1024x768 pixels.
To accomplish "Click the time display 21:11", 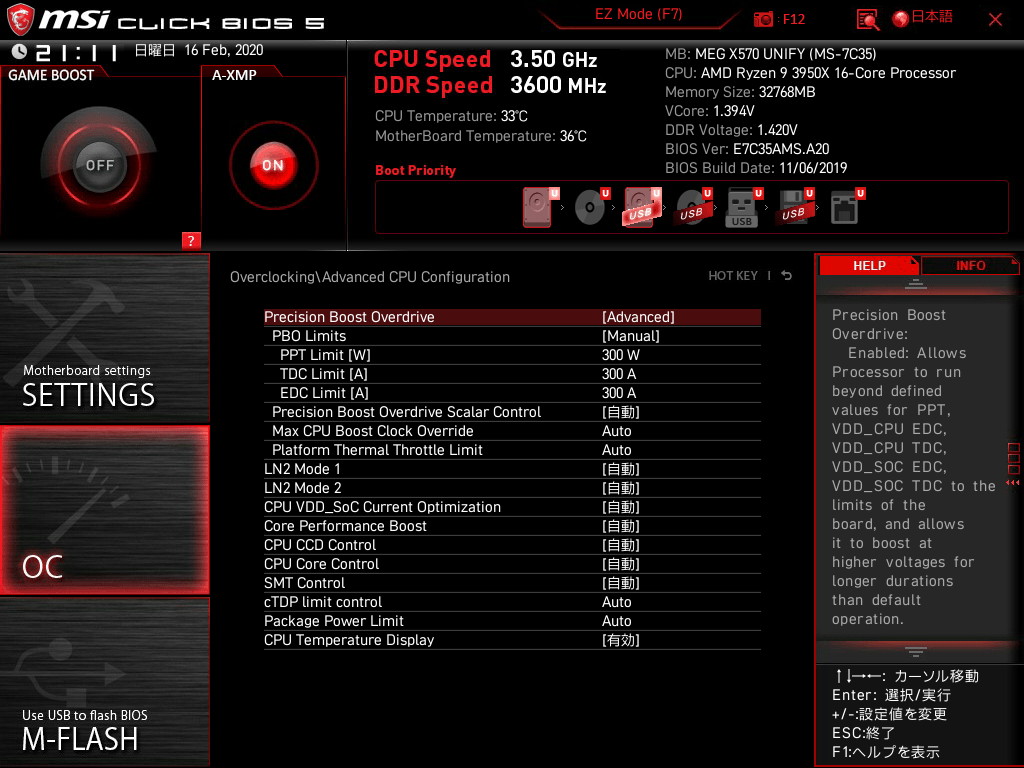I will [x=77, y=52].
